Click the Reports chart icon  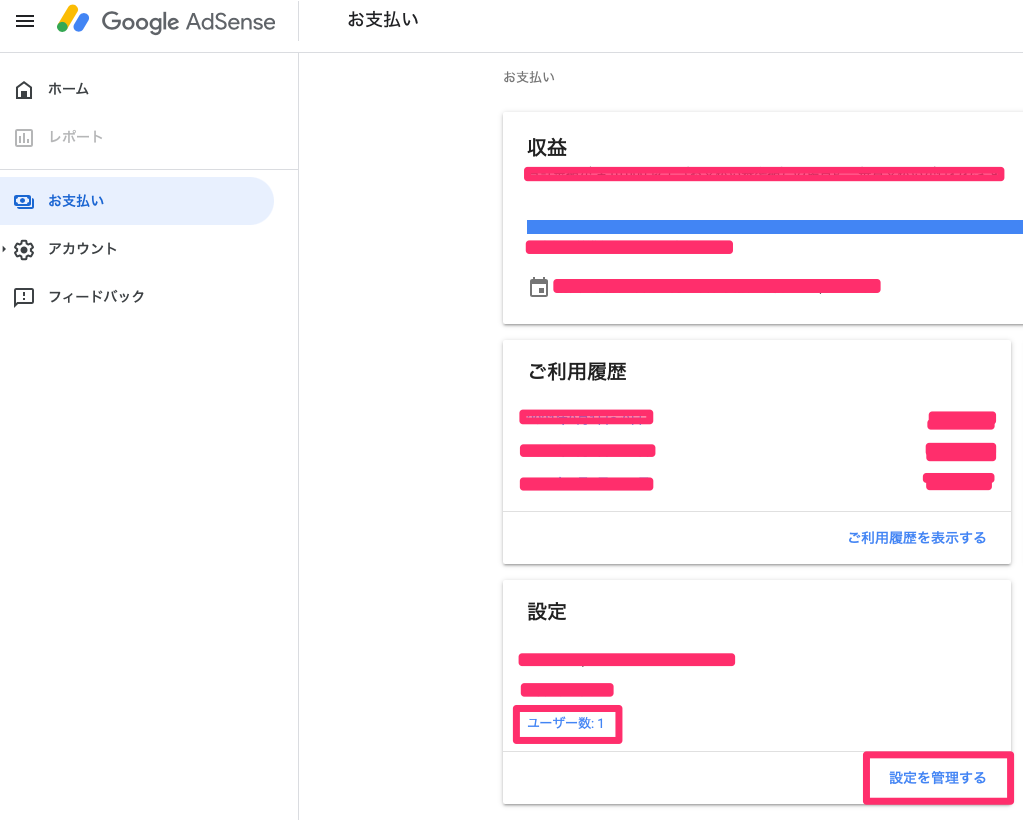[24, 138]
